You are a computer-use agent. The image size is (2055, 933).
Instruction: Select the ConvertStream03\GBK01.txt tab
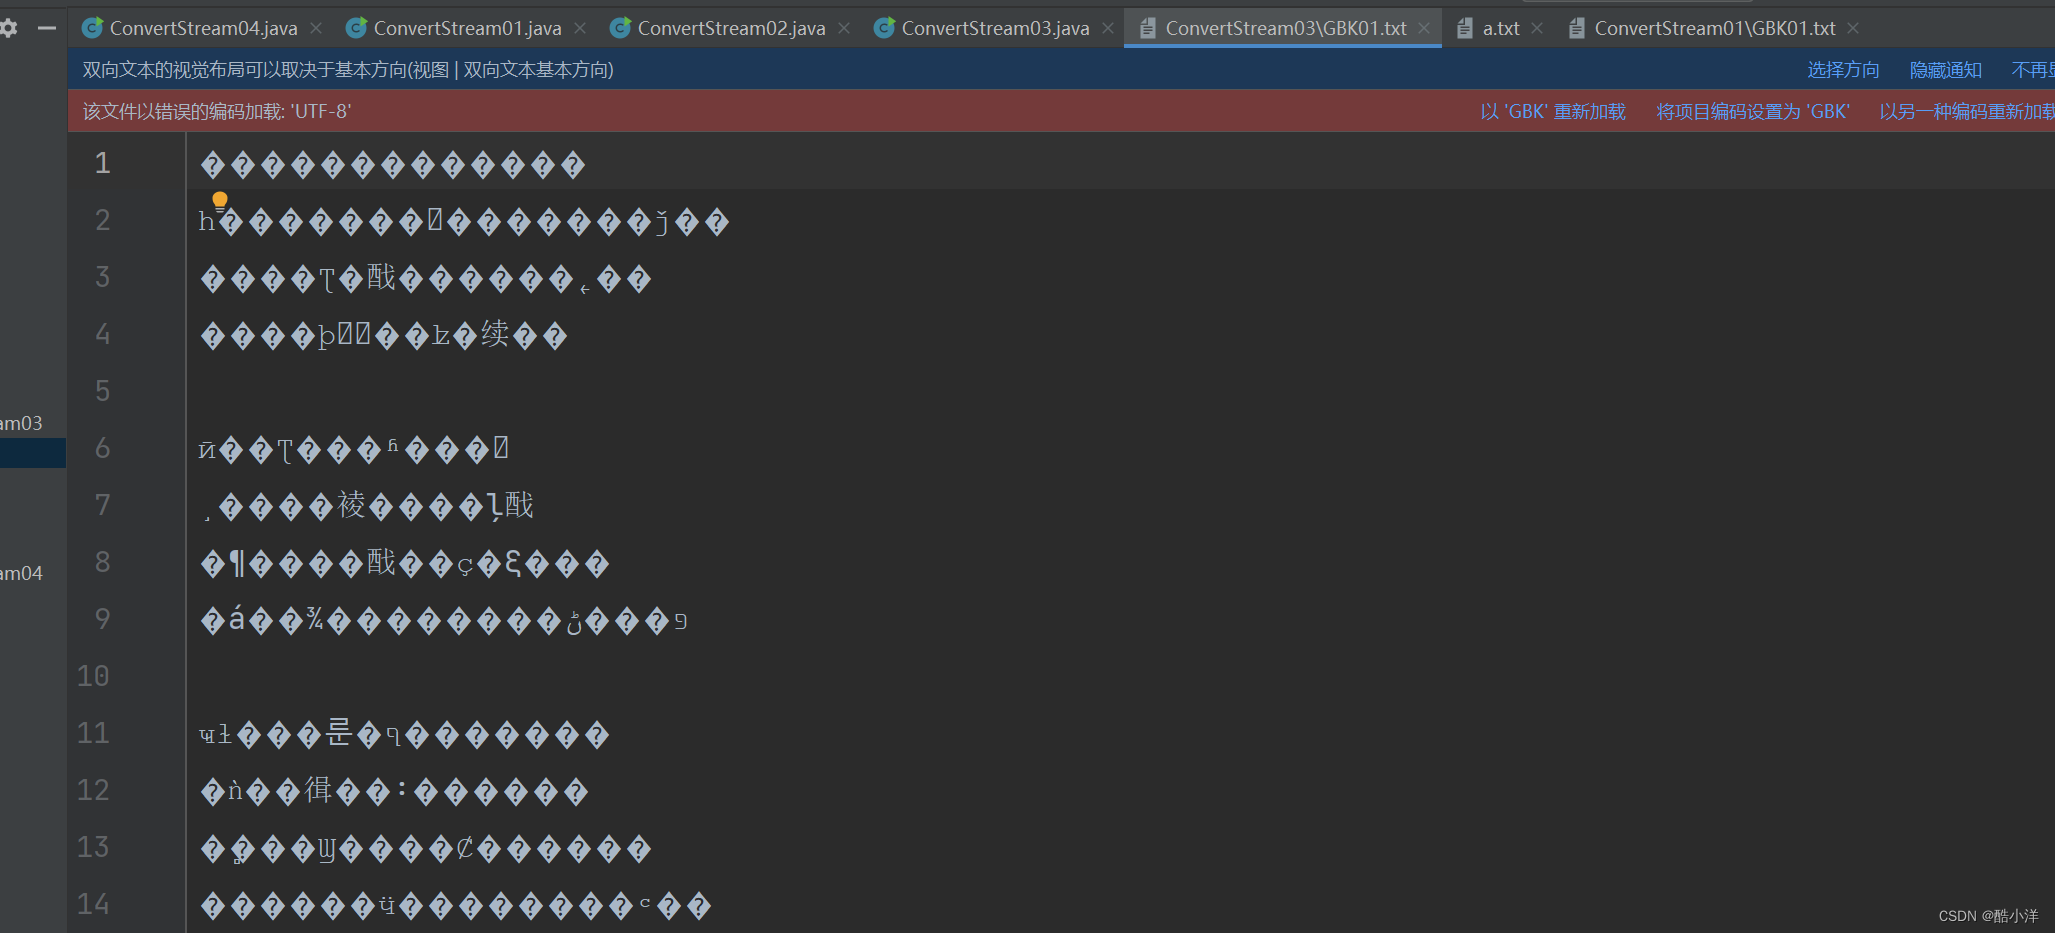pyautogui.click(x=1286, y=28)
